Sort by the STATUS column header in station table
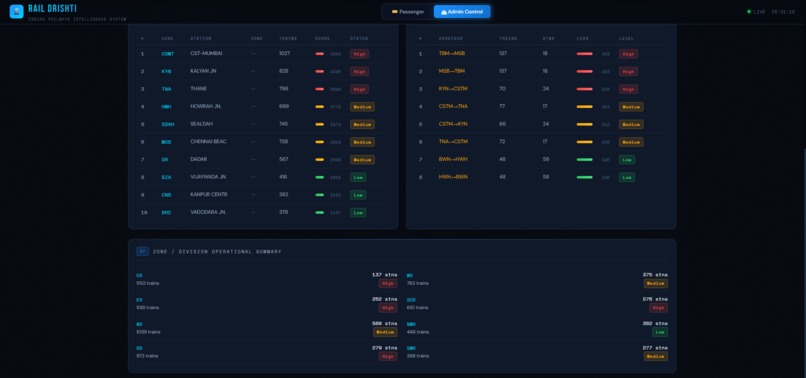806x378 pixels. (359, 39)
